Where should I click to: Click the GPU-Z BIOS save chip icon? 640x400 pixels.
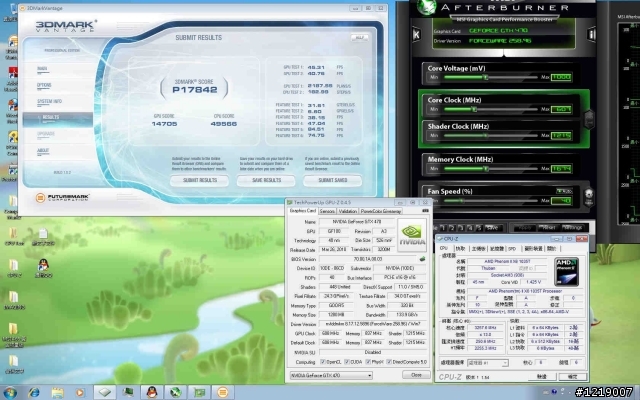(x=422, y=259)
